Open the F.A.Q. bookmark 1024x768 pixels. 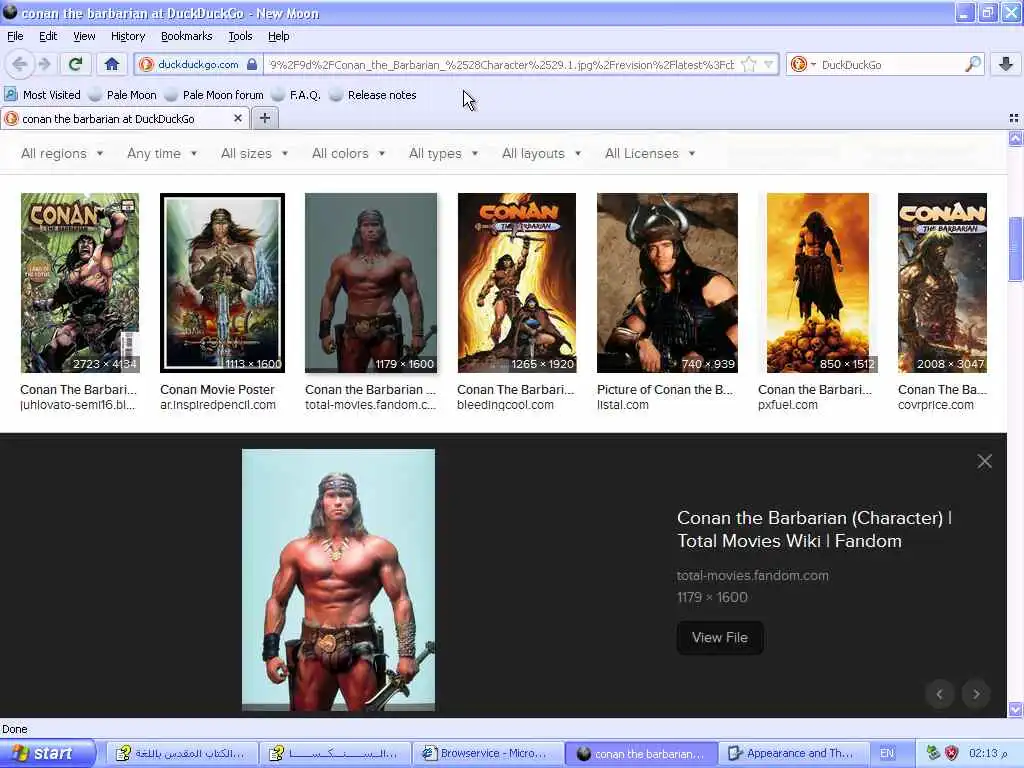[x=296, y=95]
